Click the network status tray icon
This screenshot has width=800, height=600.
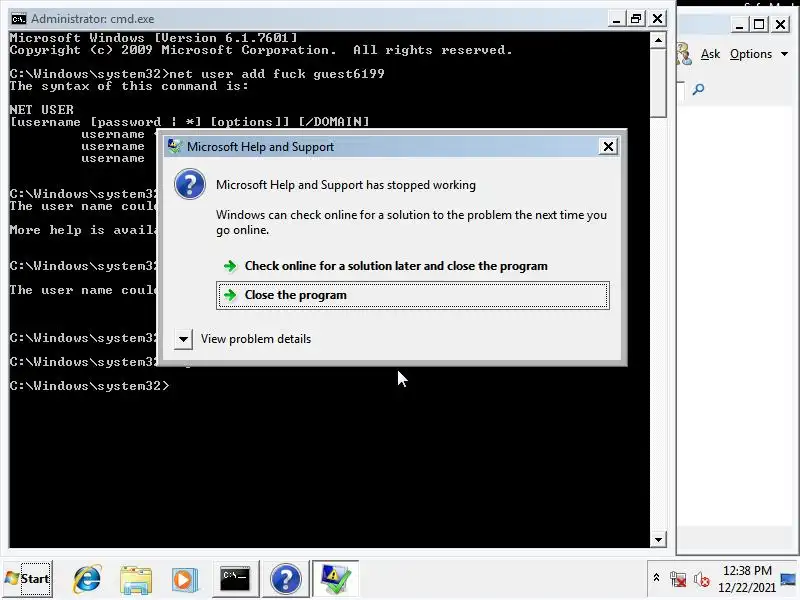[x=678, y=579]
